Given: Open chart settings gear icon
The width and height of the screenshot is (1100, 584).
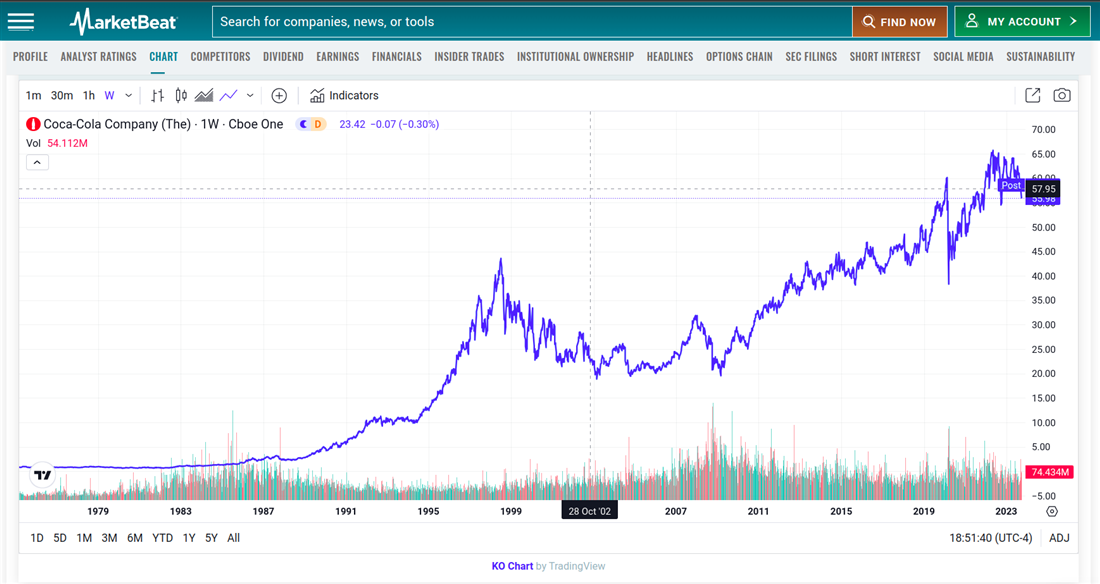Looking at the screenshot, I should pos(1052,512).
